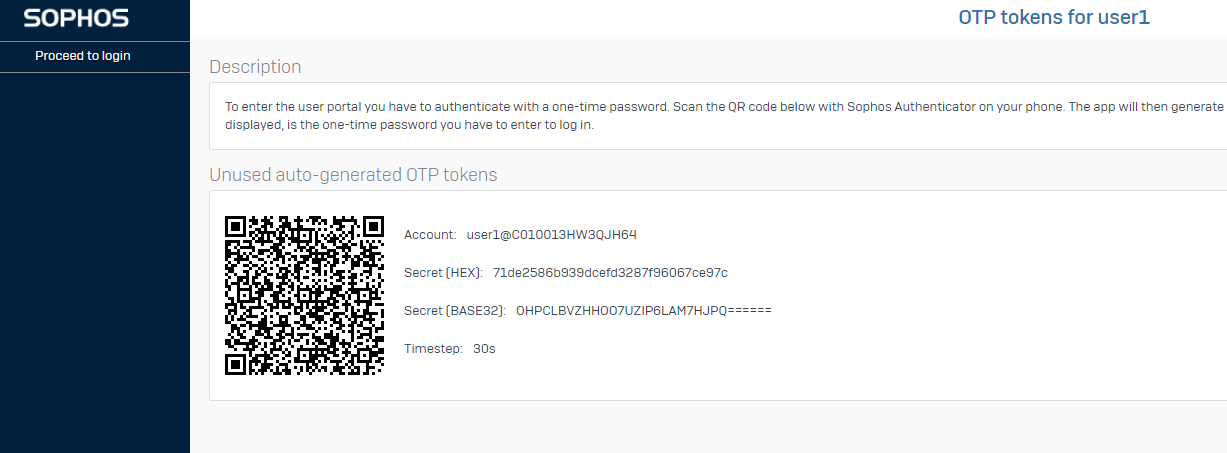
Task: Click the dark sidebar area below login link
Action: pyautogui.click(x=95, y=262)
